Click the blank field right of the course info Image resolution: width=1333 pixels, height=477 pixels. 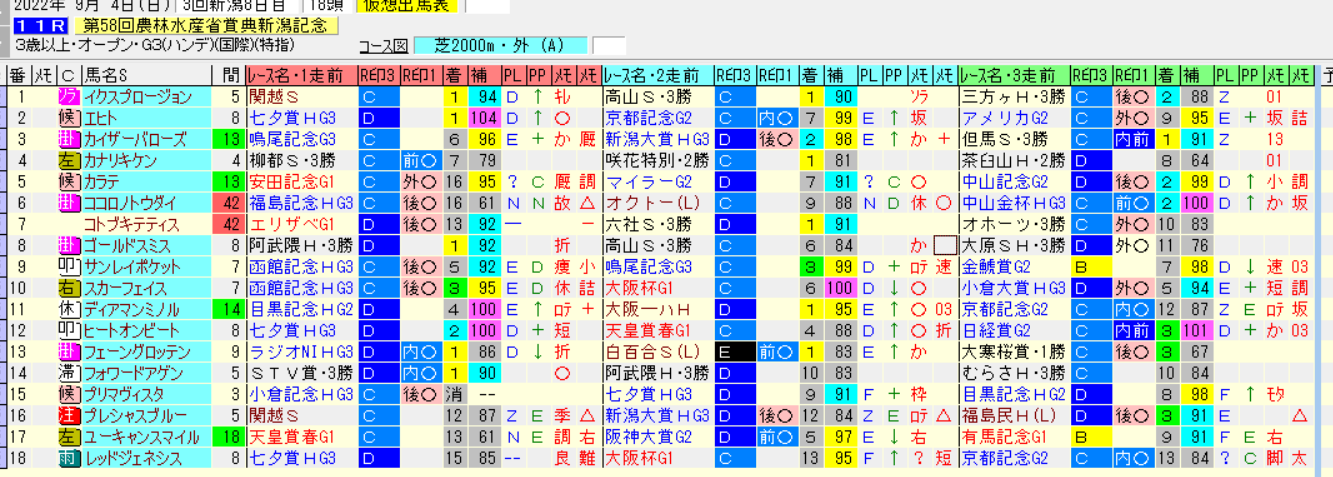(x=609, y=46)
